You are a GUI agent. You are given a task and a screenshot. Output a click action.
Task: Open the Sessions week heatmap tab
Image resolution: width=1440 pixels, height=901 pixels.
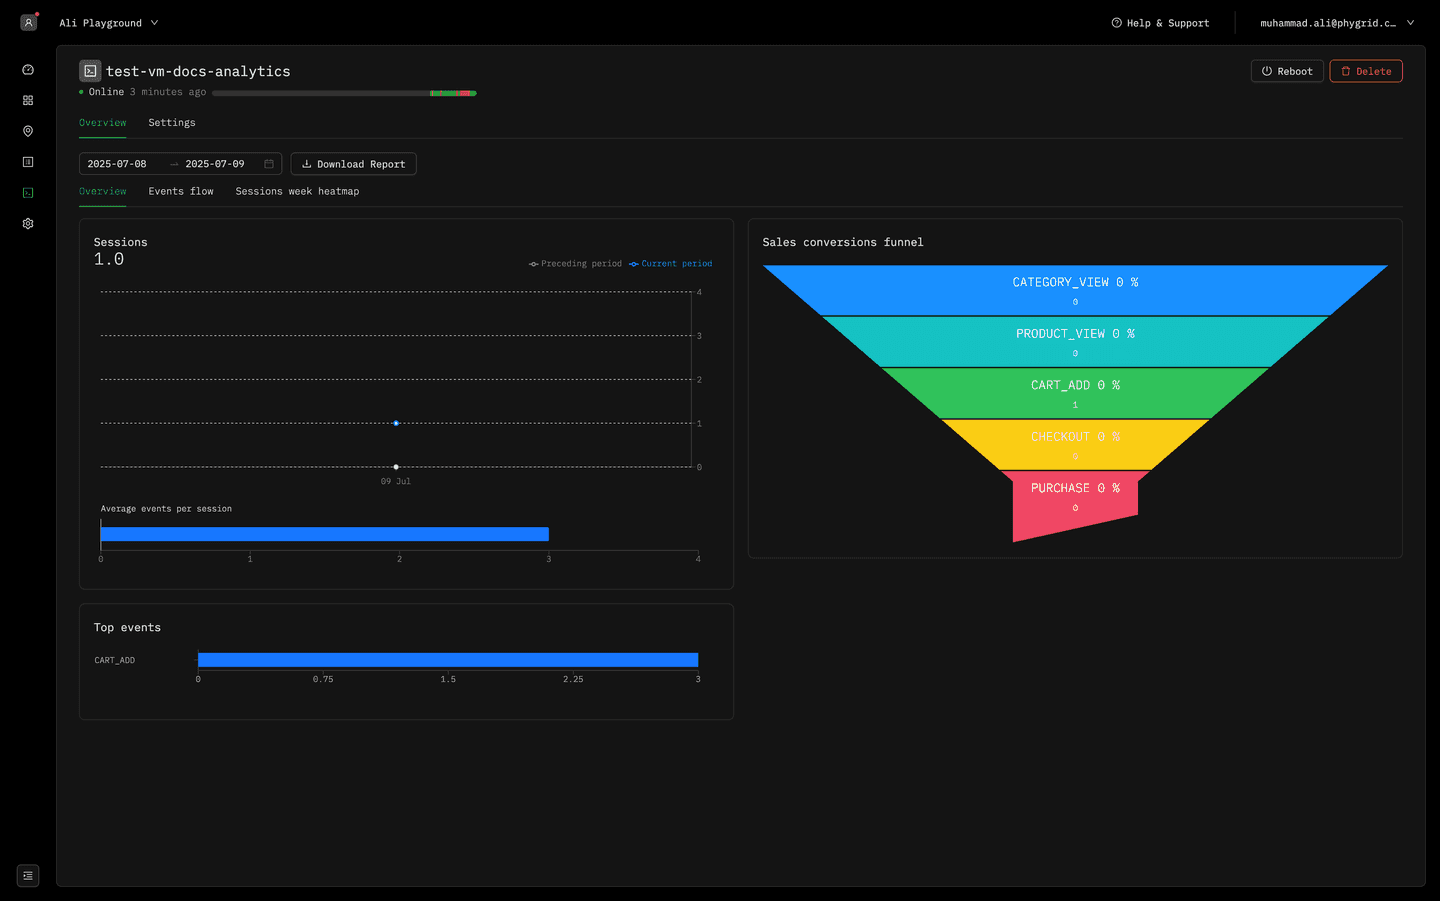point(297,191)
